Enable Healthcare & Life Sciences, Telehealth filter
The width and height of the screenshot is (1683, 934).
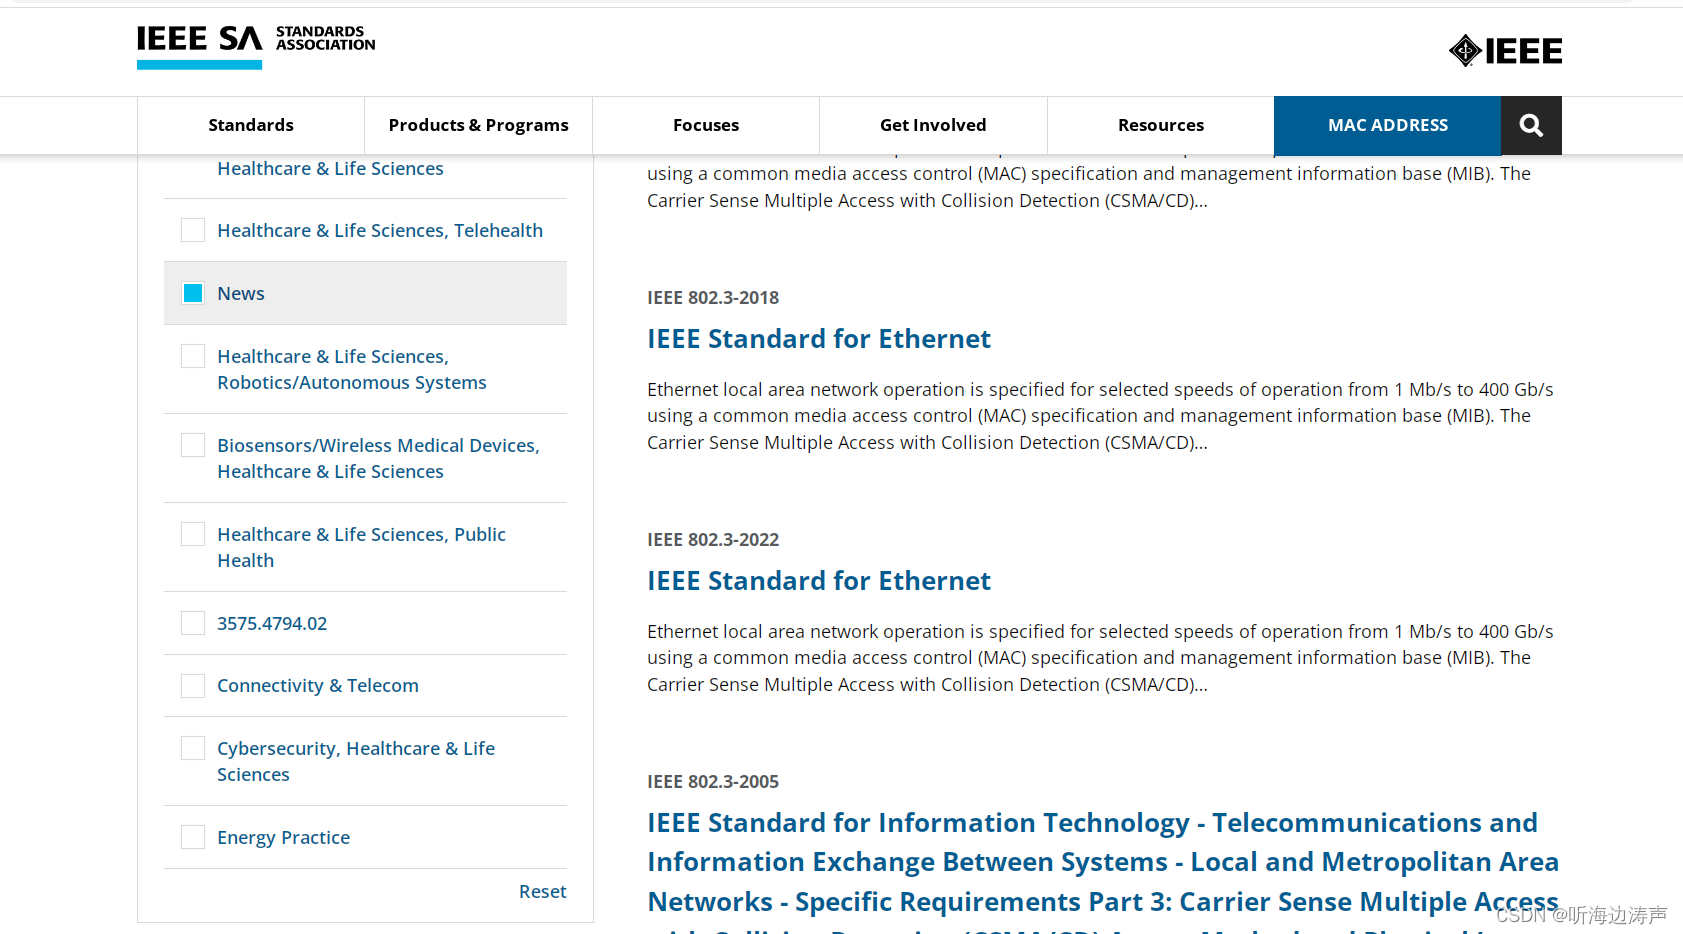click(x=192, y=229)
